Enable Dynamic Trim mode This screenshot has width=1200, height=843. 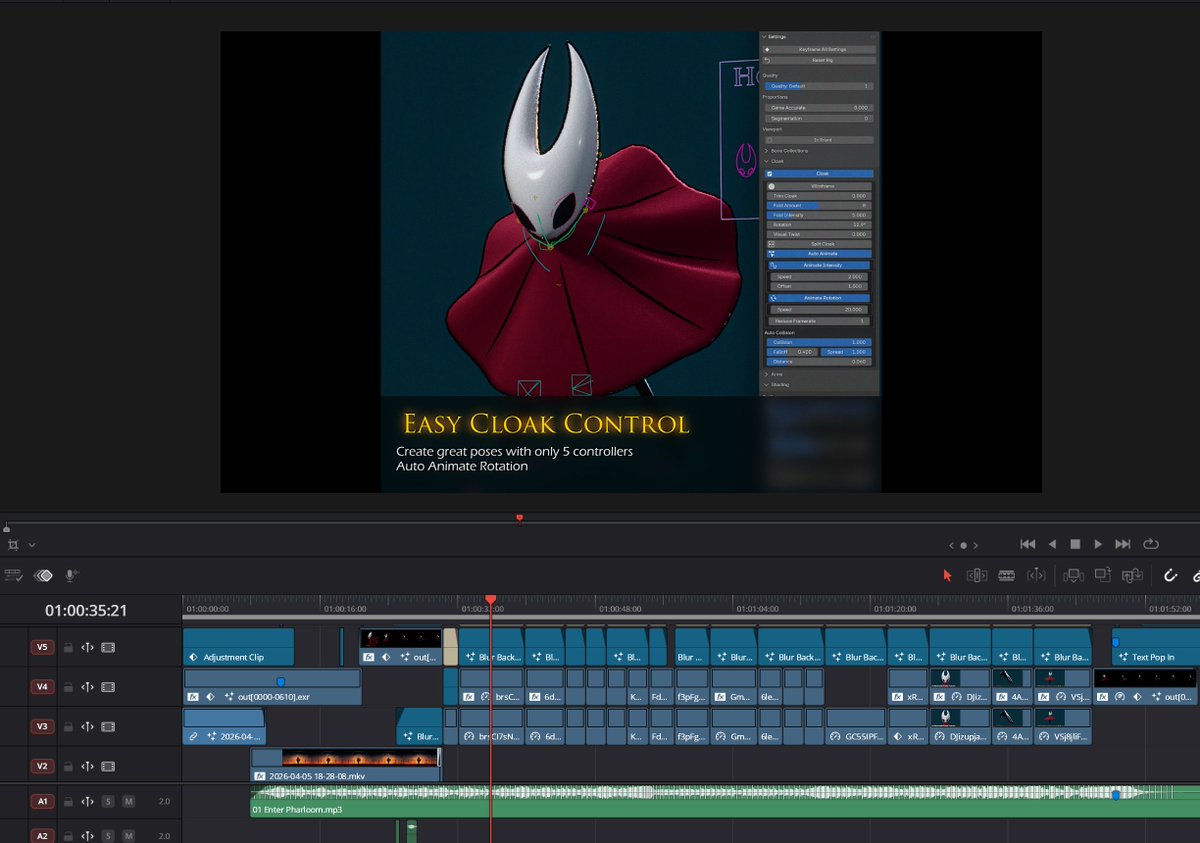pyautogui.click(x=1037, y=575)
